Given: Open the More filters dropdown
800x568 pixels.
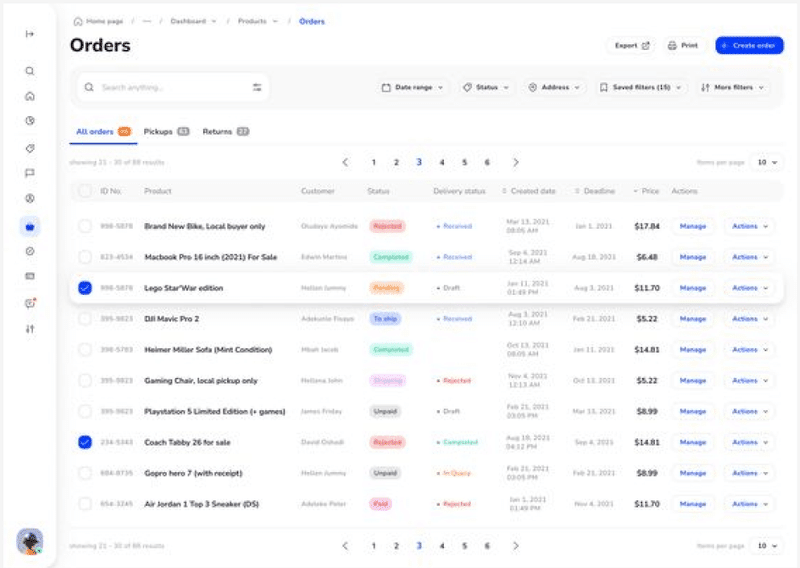Looking at the screenshot, I should click(733, 87).
